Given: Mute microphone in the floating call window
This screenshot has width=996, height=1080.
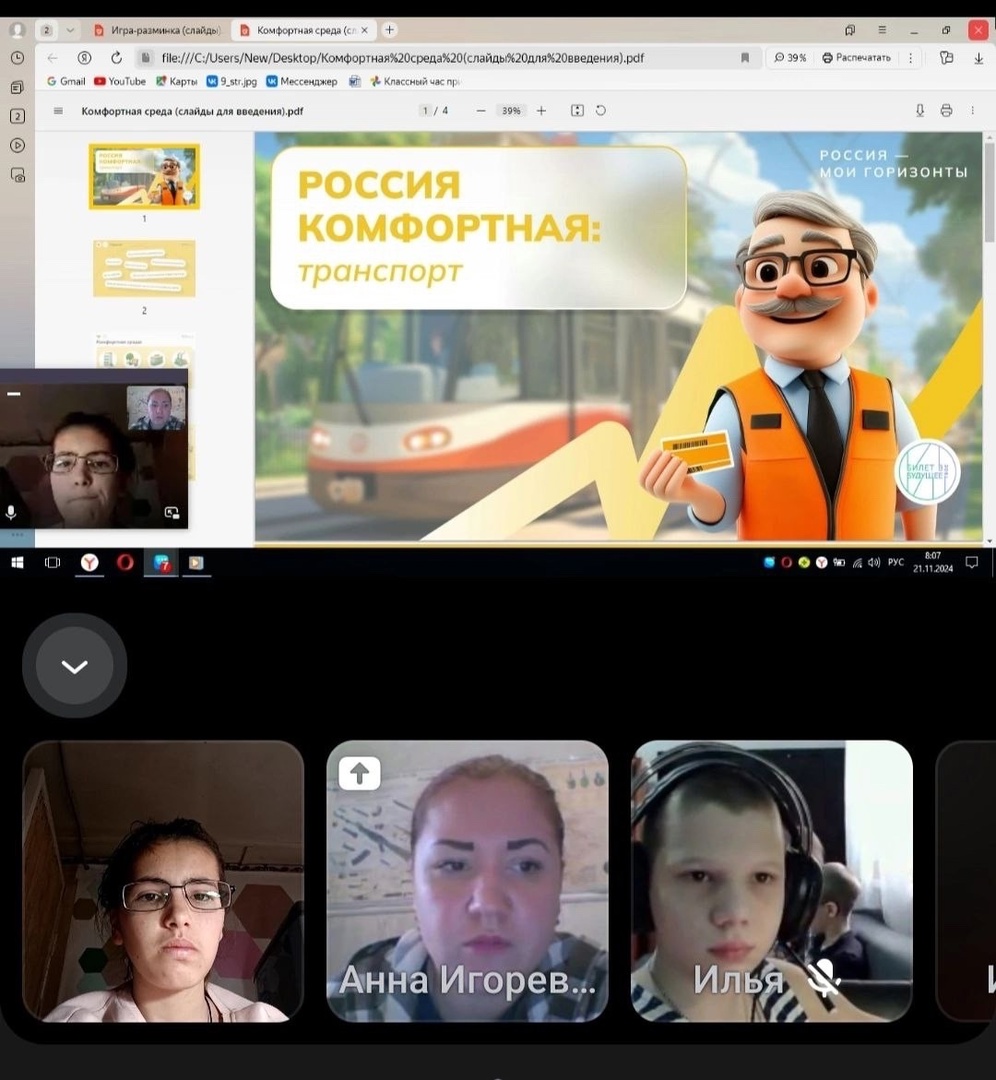Looking at the screenshot, I should (x=11, y=513).
